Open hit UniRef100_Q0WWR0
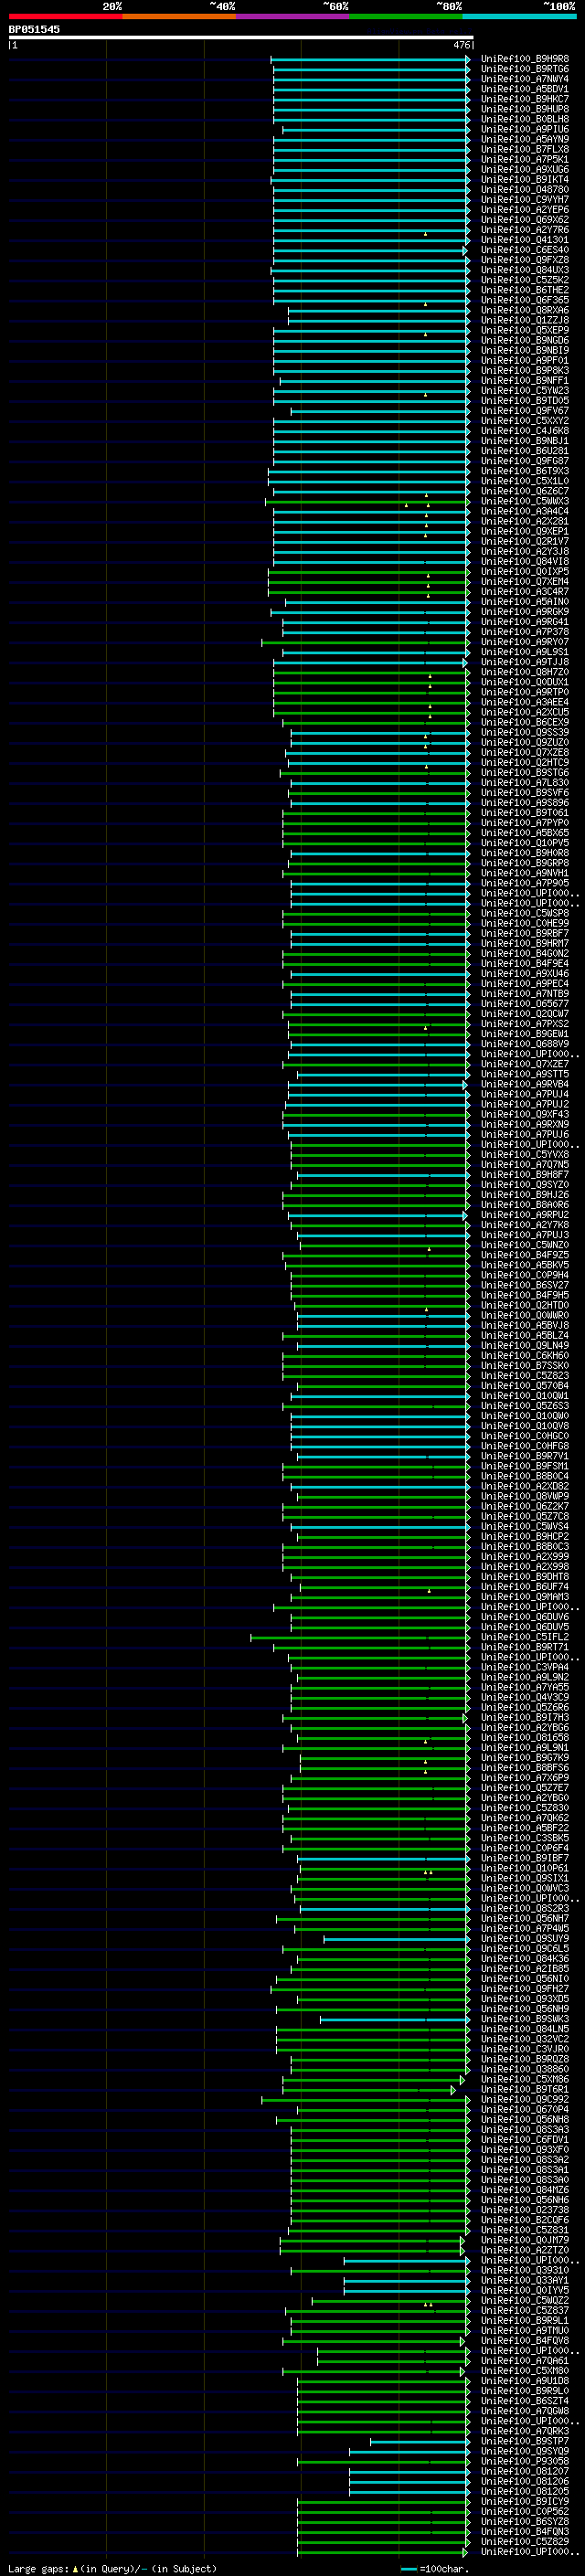Image resolution: width=585 pixels, height=2576 pixels. click(525, 1315)
